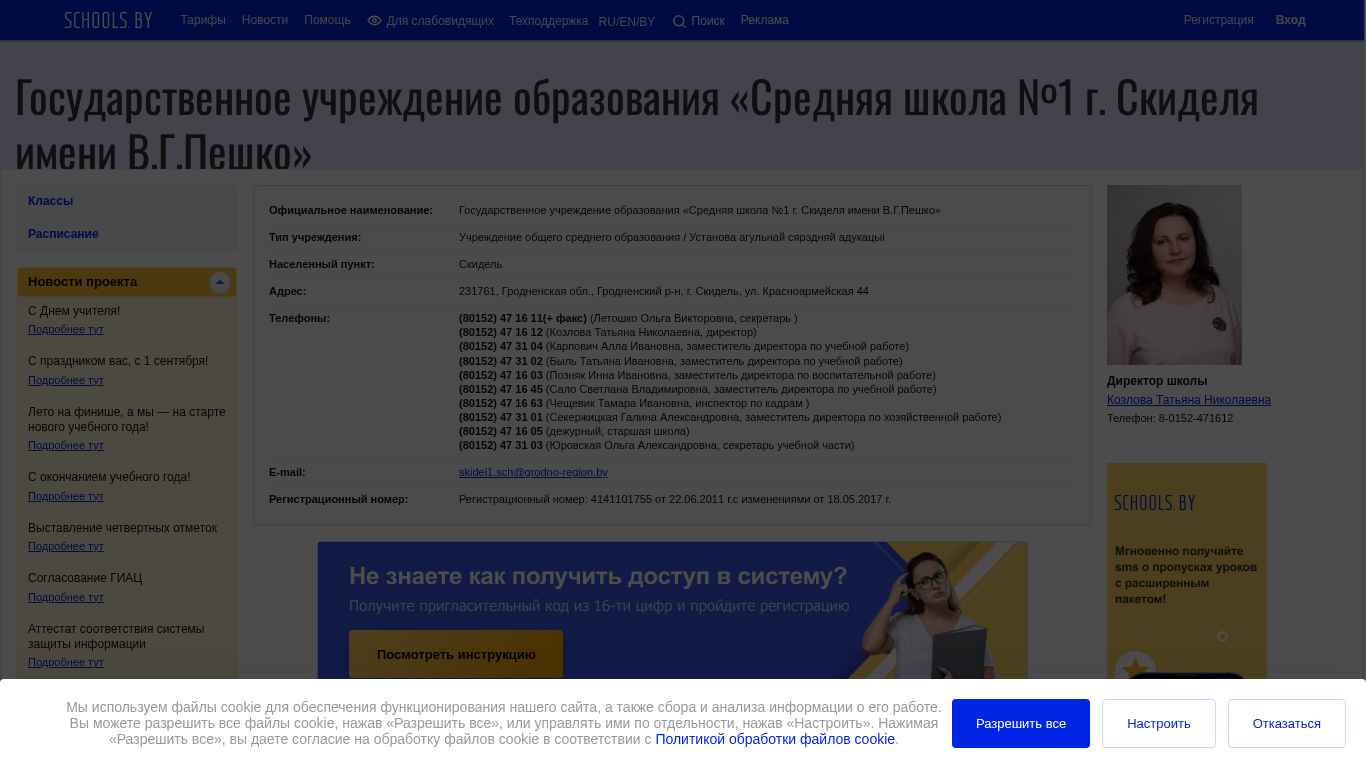Screen dimensions: 1366x768
Task: Open Подробнее тут under С праздником вас, с 1 сентября
Action: tap(66, 380)
